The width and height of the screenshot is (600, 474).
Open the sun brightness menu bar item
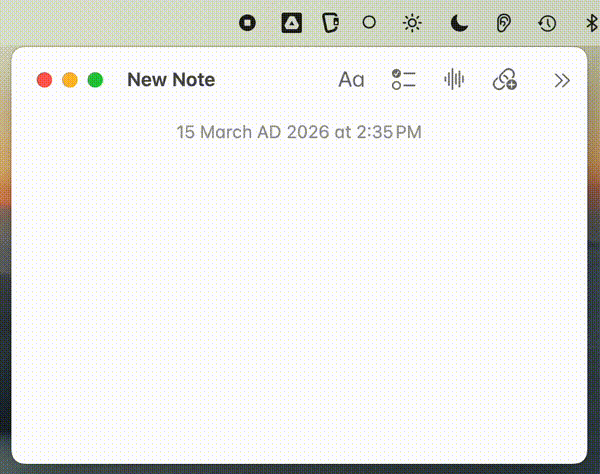tap(412, 22)
